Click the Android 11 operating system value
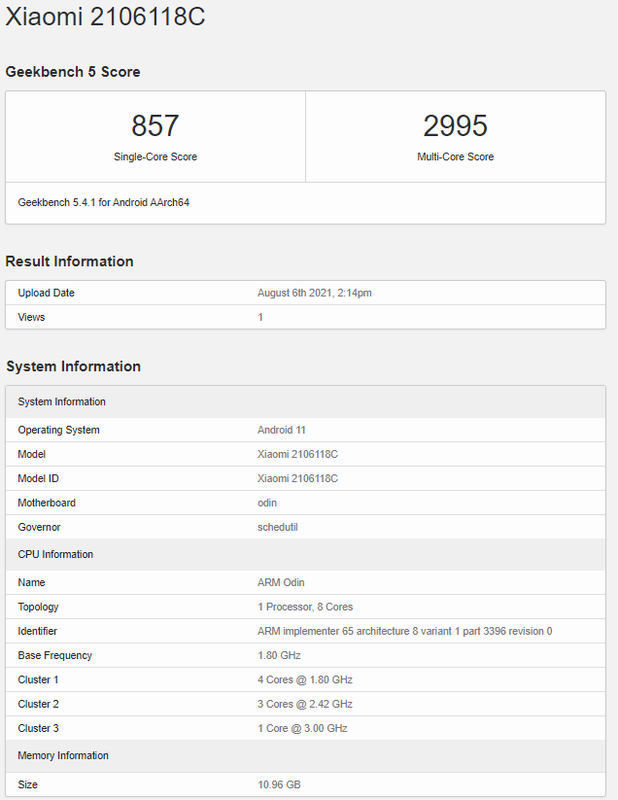 pos(283,430)
